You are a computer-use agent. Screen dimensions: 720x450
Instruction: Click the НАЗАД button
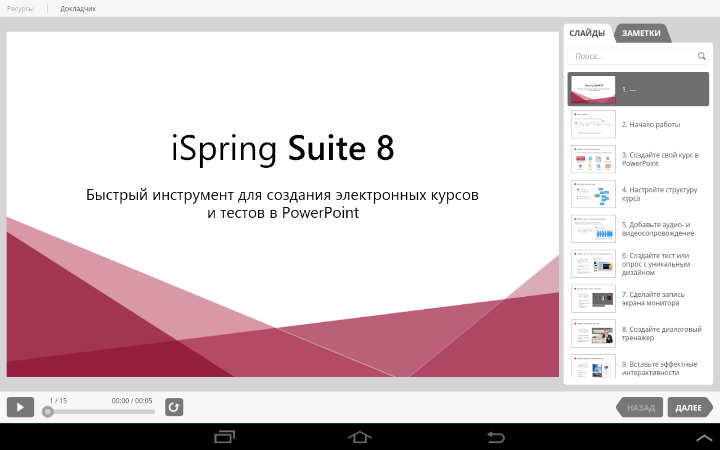pos(641,407)
